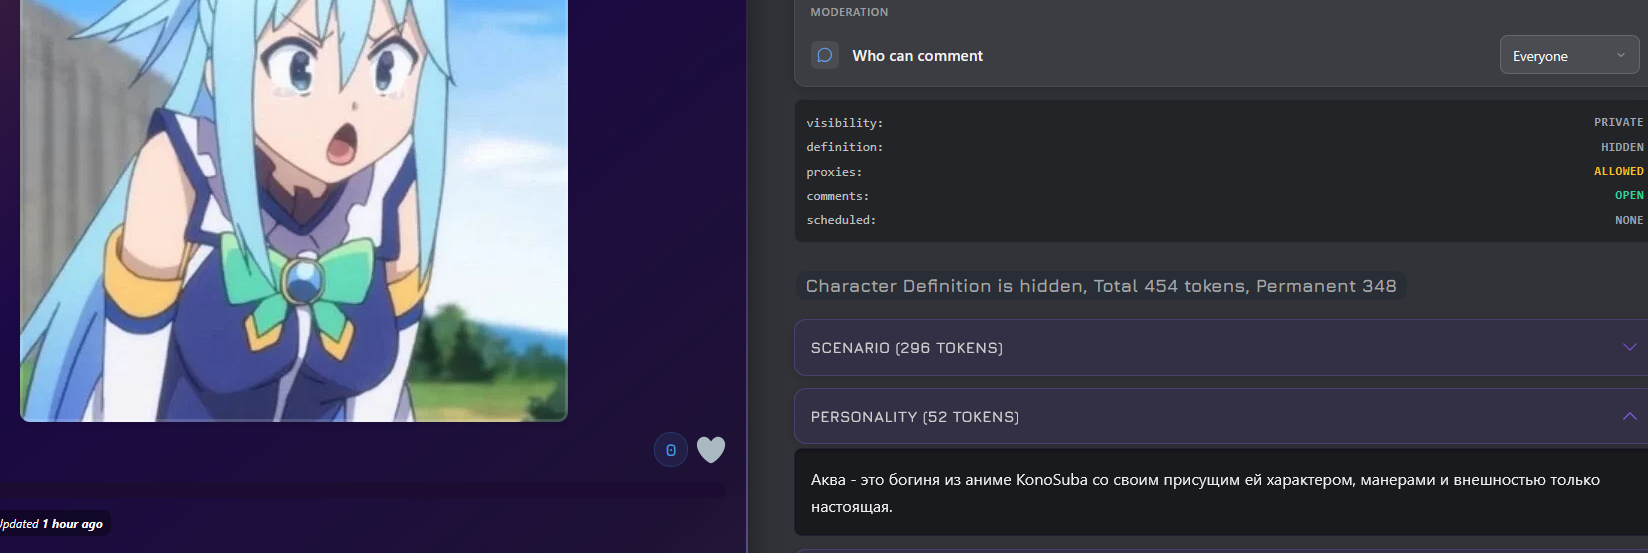Click the 'comments:' row label

[x=838, y=196]
